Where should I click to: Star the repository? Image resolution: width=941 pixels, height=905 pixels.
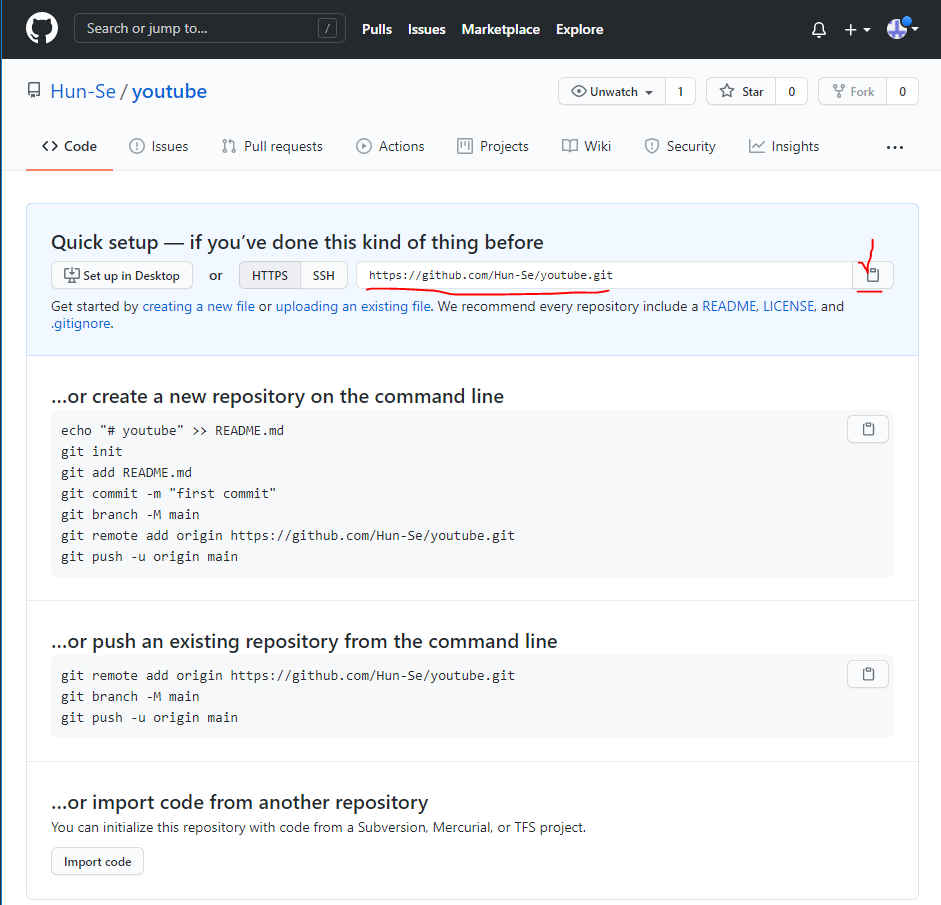tap(741, 91)
